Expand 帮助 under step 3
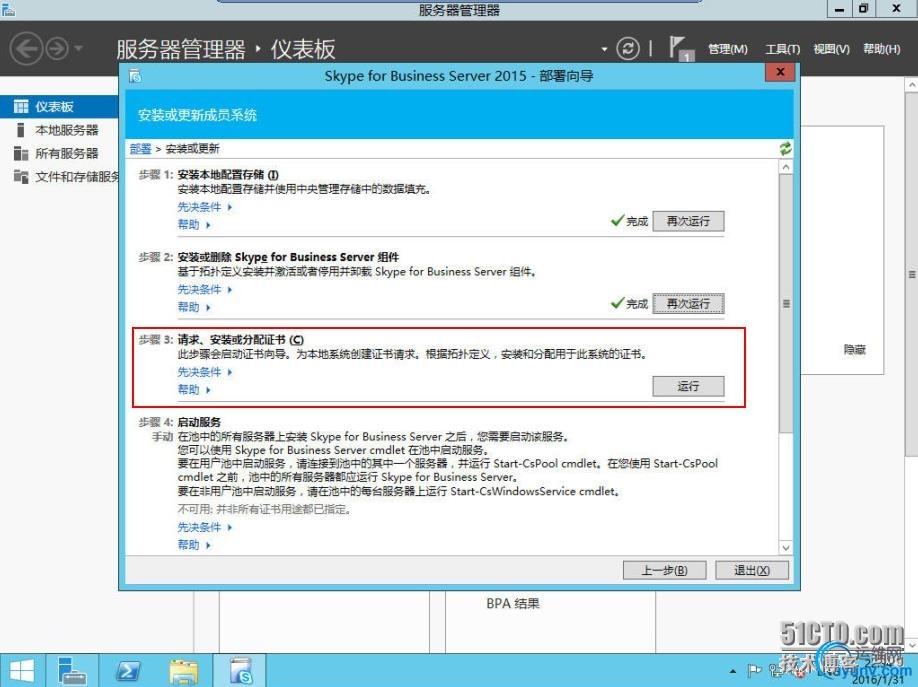Viewport: 918px width, 687px height. coord(194,389)
